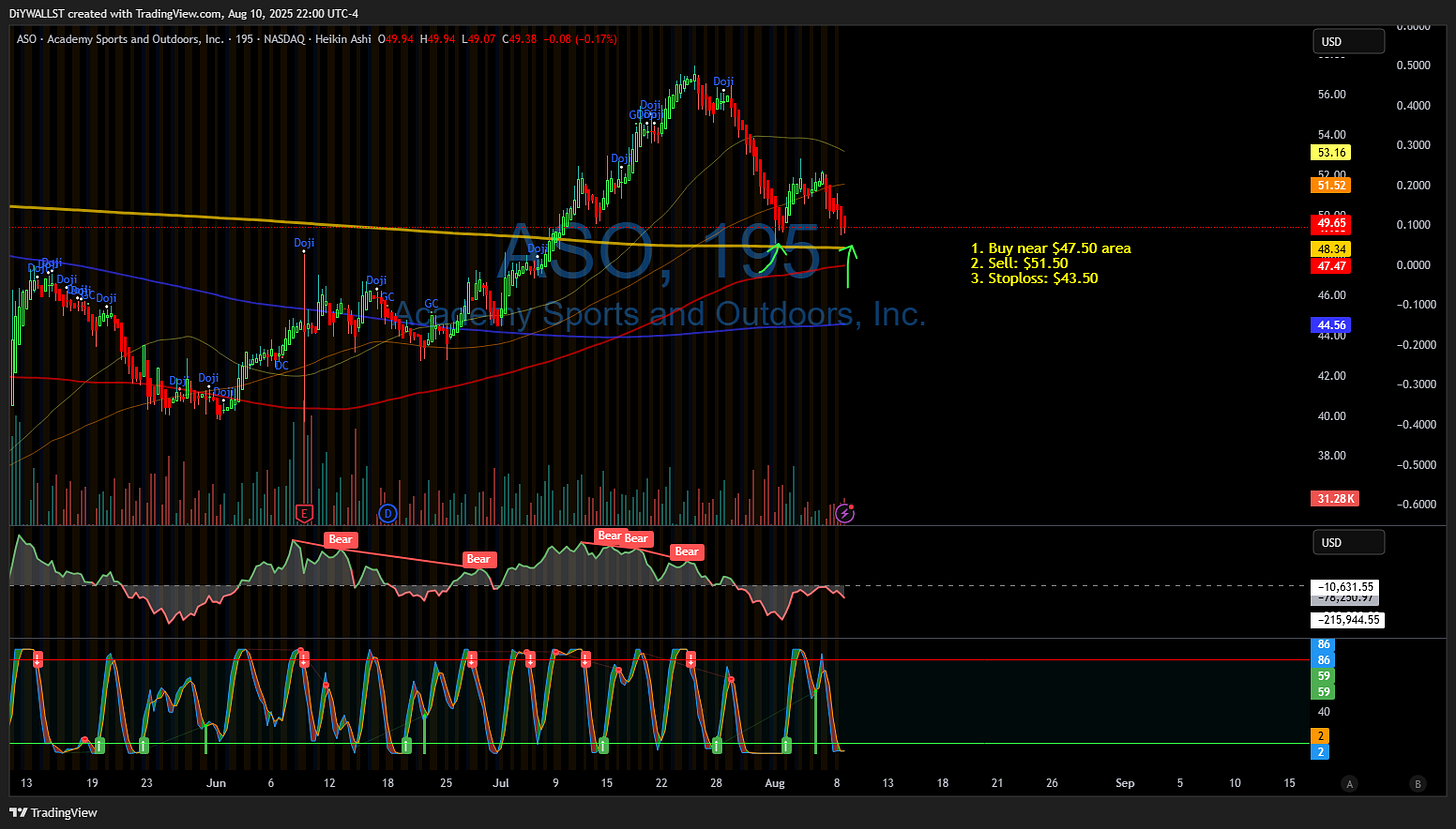Click the Aug label on the time axis
This screenshot has width=1456, height=829.
pos(776,783)
